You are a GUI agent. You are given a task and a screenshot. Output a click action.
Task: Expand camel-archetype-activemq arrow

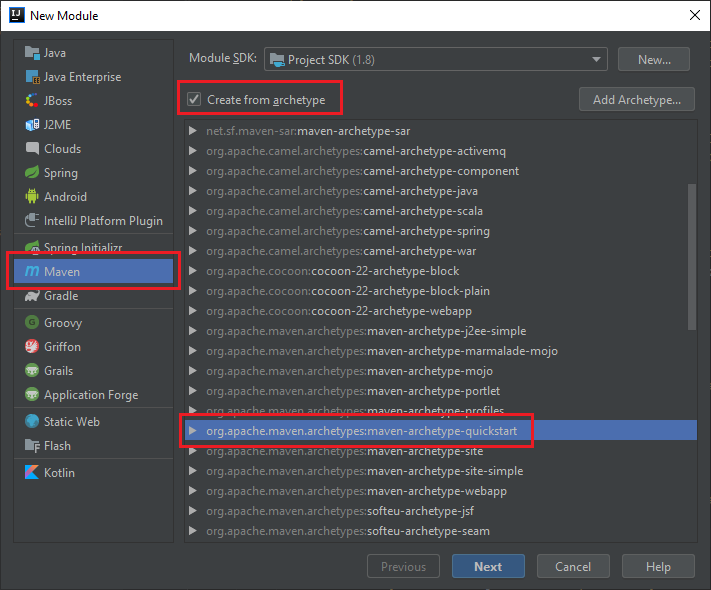193,151
